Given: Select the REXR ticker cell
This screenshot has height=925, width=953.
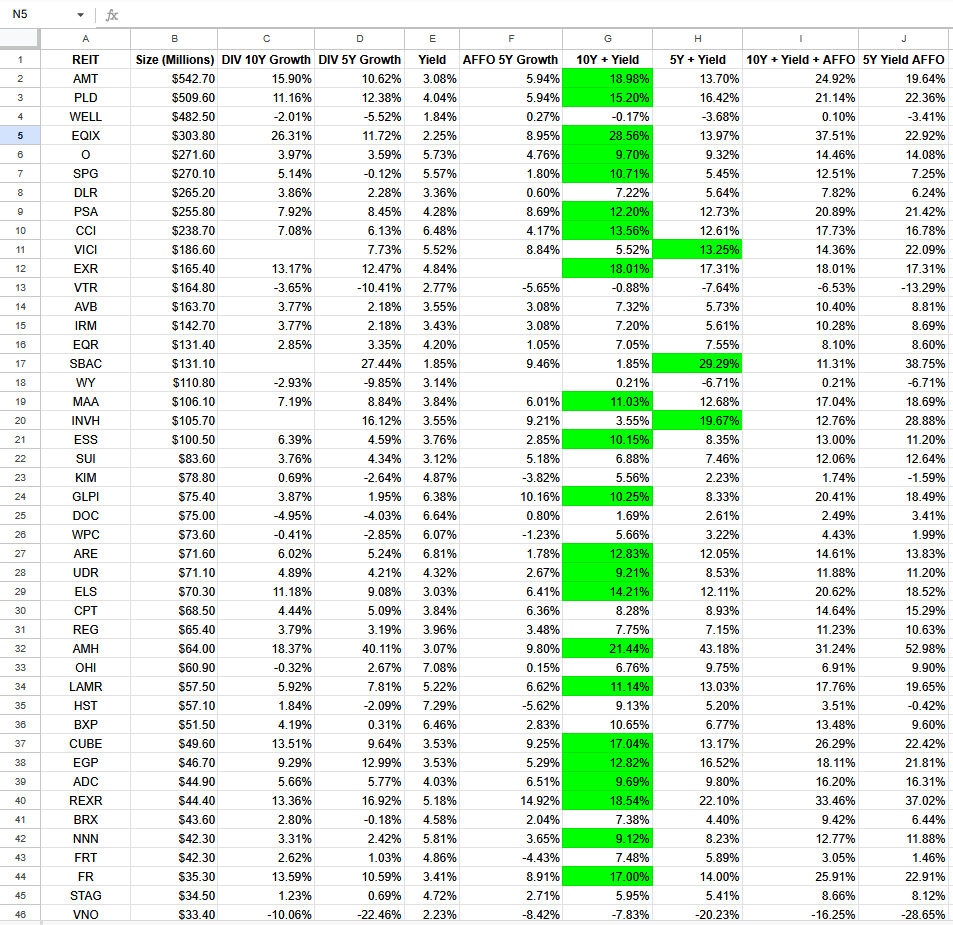Looking at the screenshot, I should click(x=86, y=800).
